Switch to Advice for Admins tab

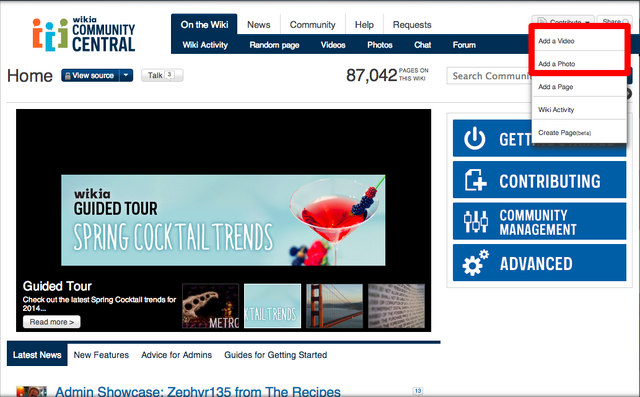[x=176, y=355]
